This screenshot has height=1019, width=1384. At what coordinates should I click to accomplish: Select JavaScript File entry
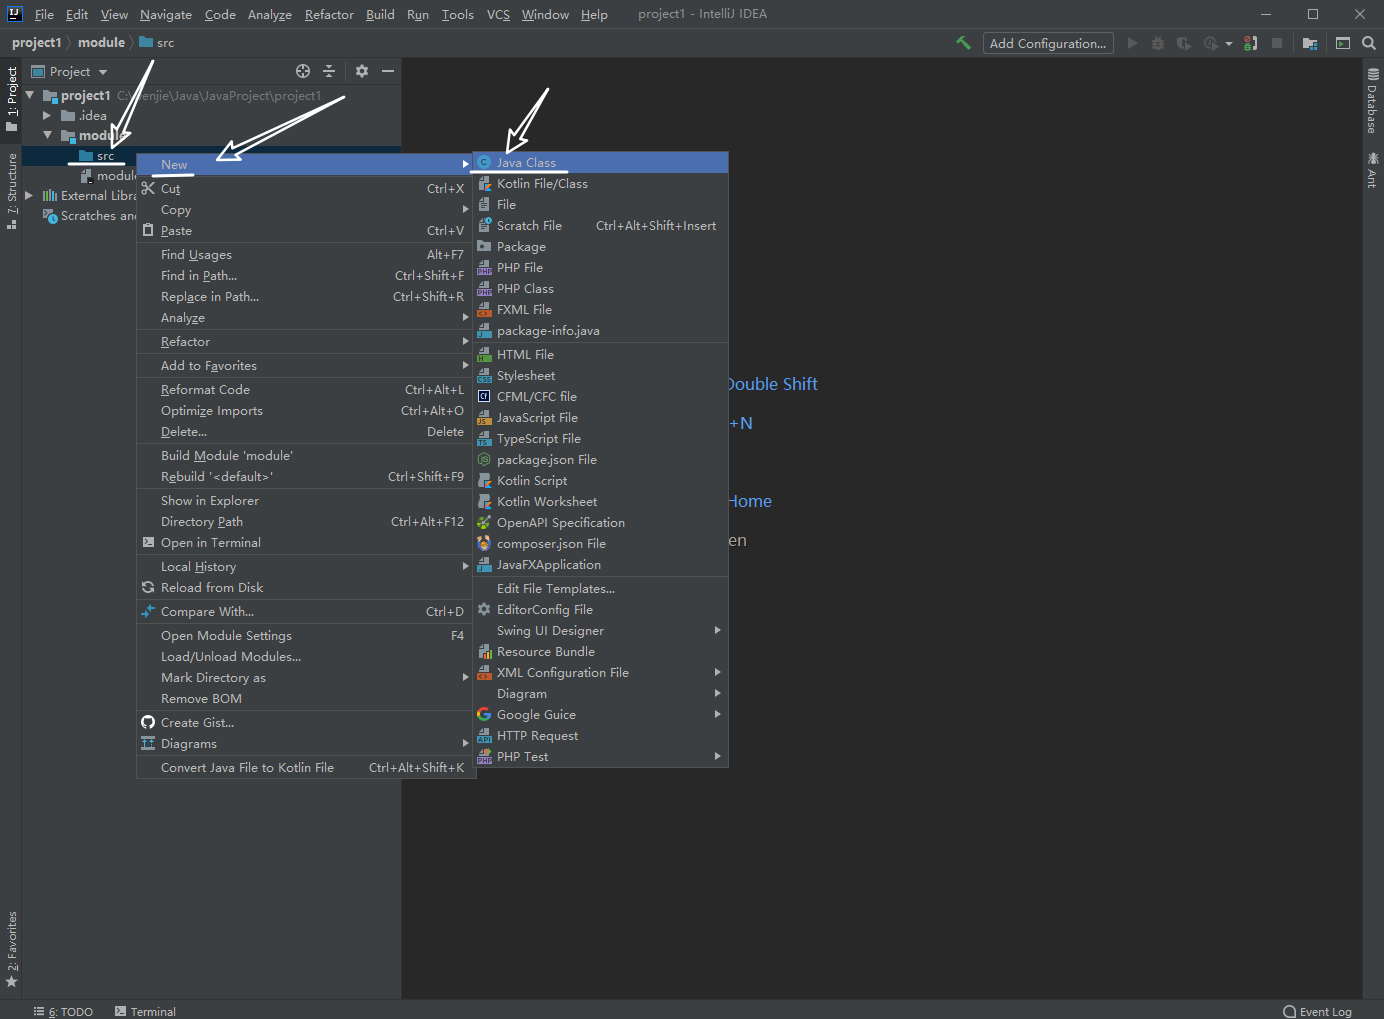(600, 417)
